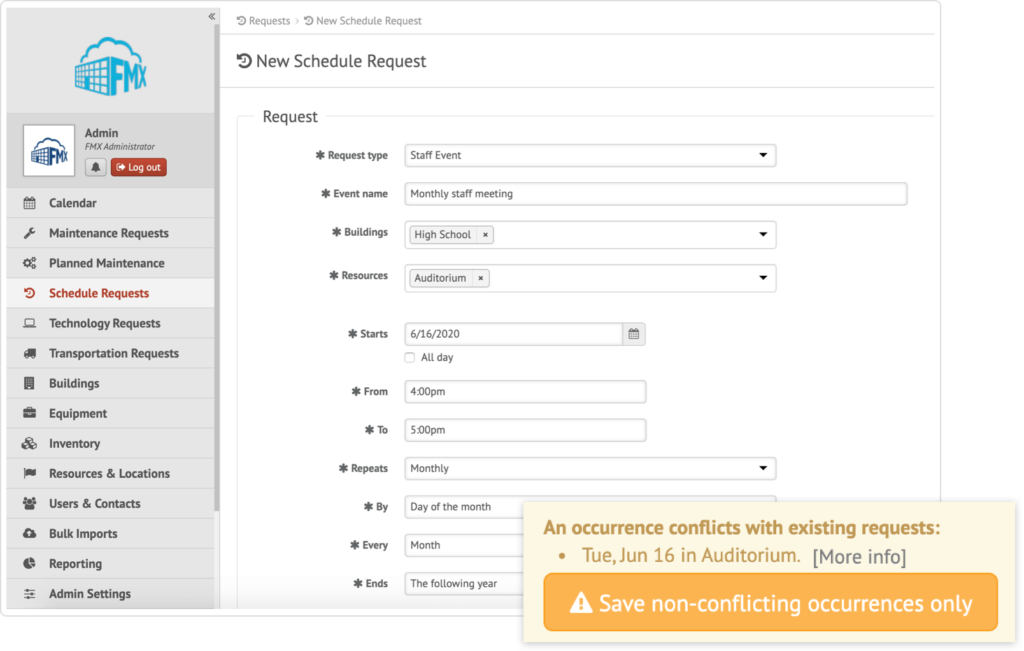The width and height of the screenshot is (1024, 651).
Task: Open the Calendar menu item
Action: point(73,203)
